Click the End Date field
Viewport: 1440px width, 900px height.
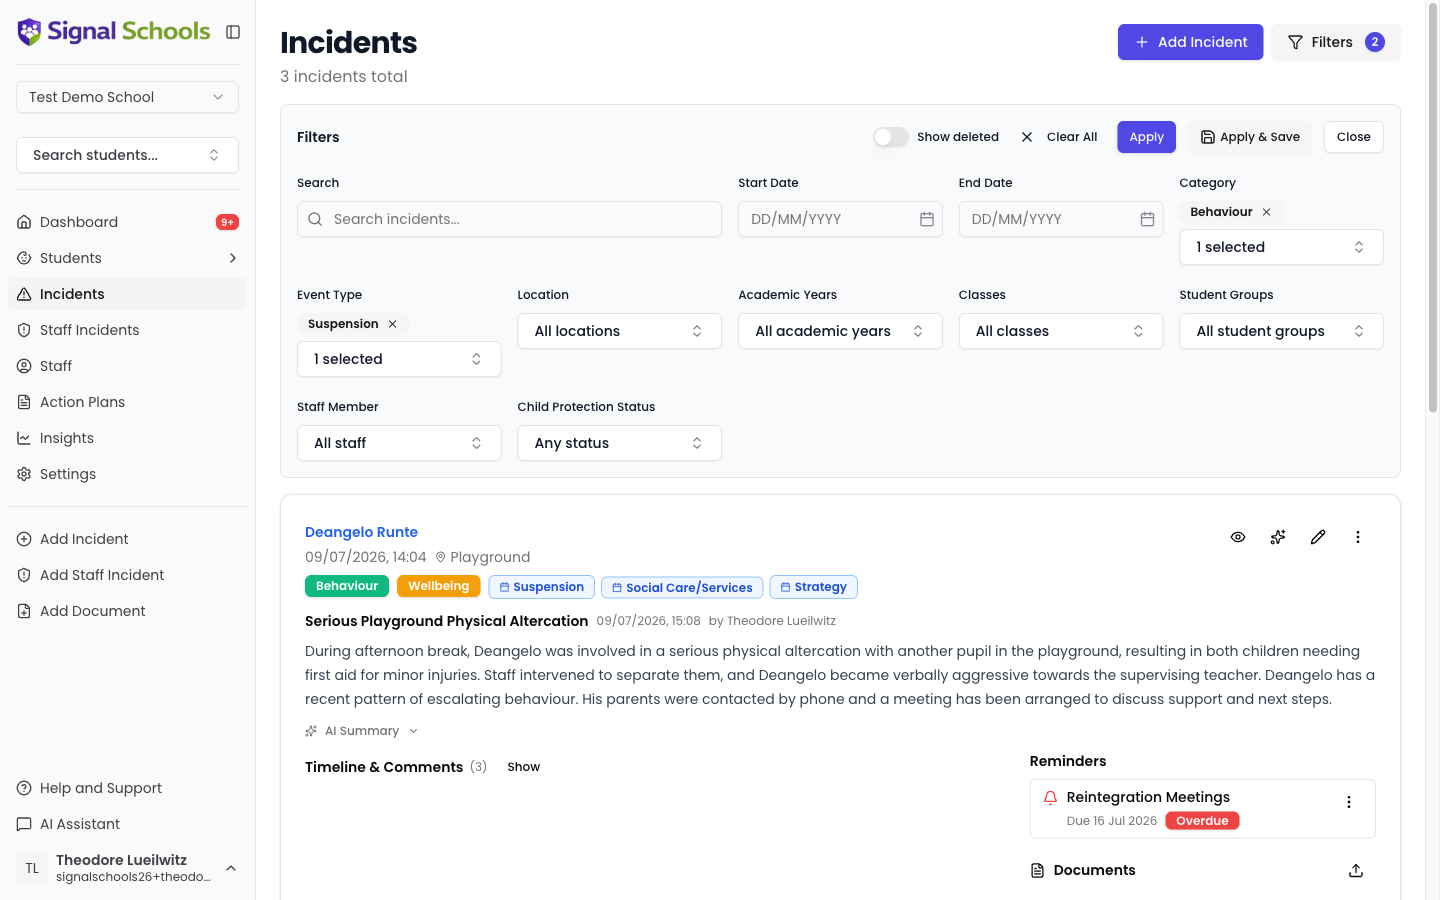pos(1061,219)
